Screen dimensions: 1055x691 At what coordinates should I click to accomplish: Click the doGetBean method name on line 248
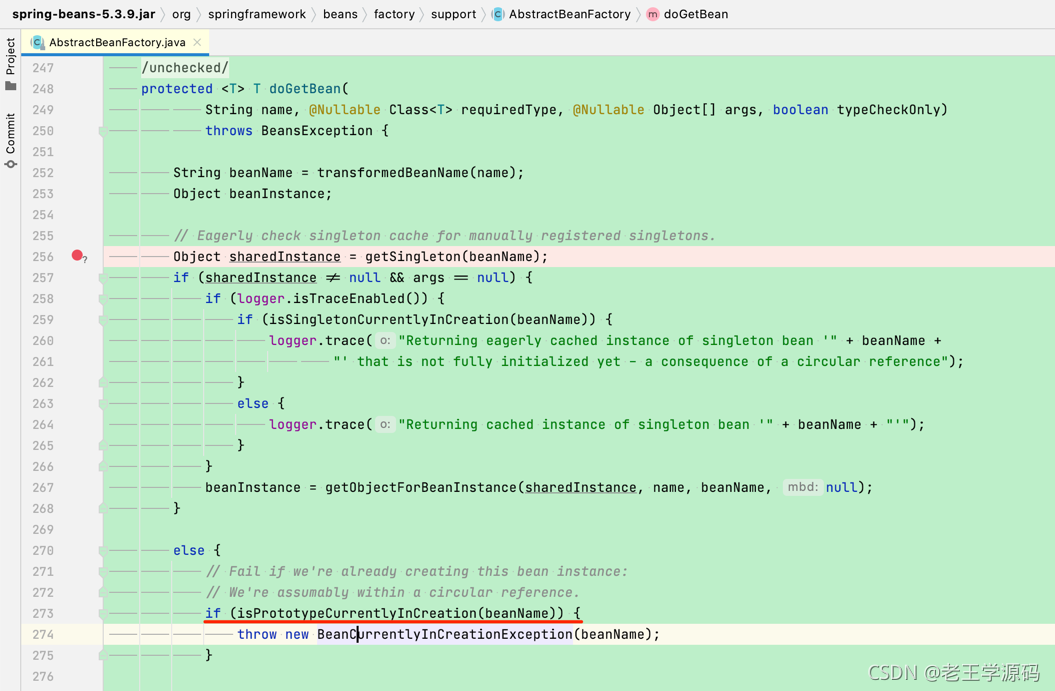pos(305,88)
